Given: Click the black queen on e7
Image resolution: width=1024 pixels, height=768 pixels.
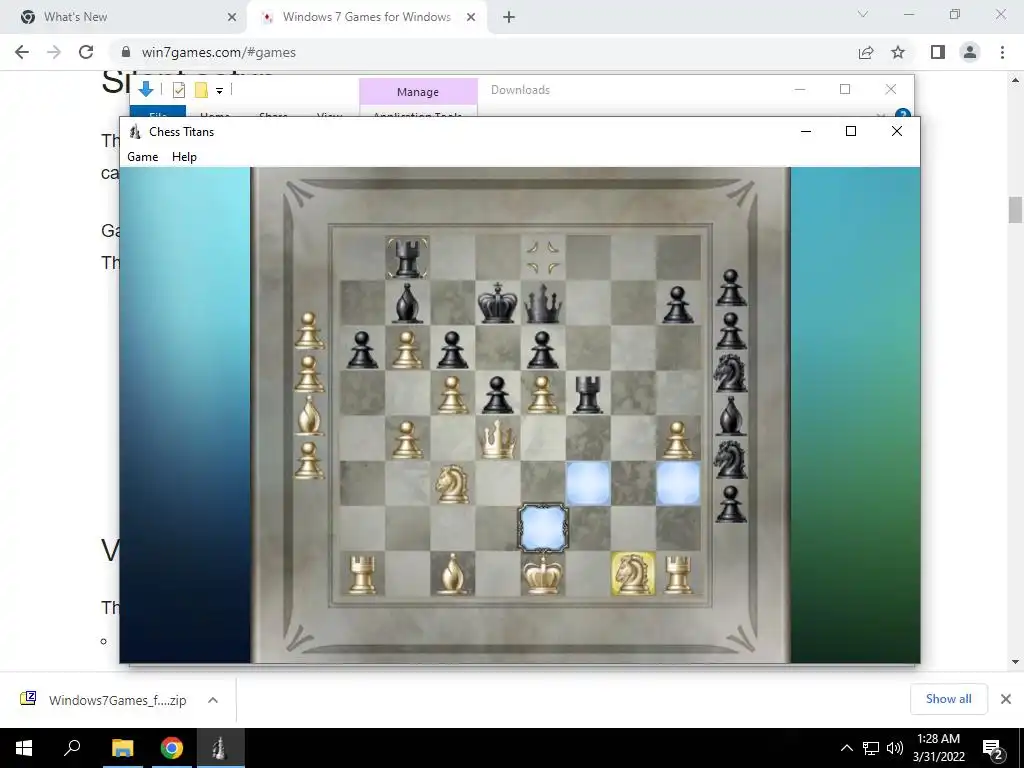Looking at the screenshot, I should point(543,304).
